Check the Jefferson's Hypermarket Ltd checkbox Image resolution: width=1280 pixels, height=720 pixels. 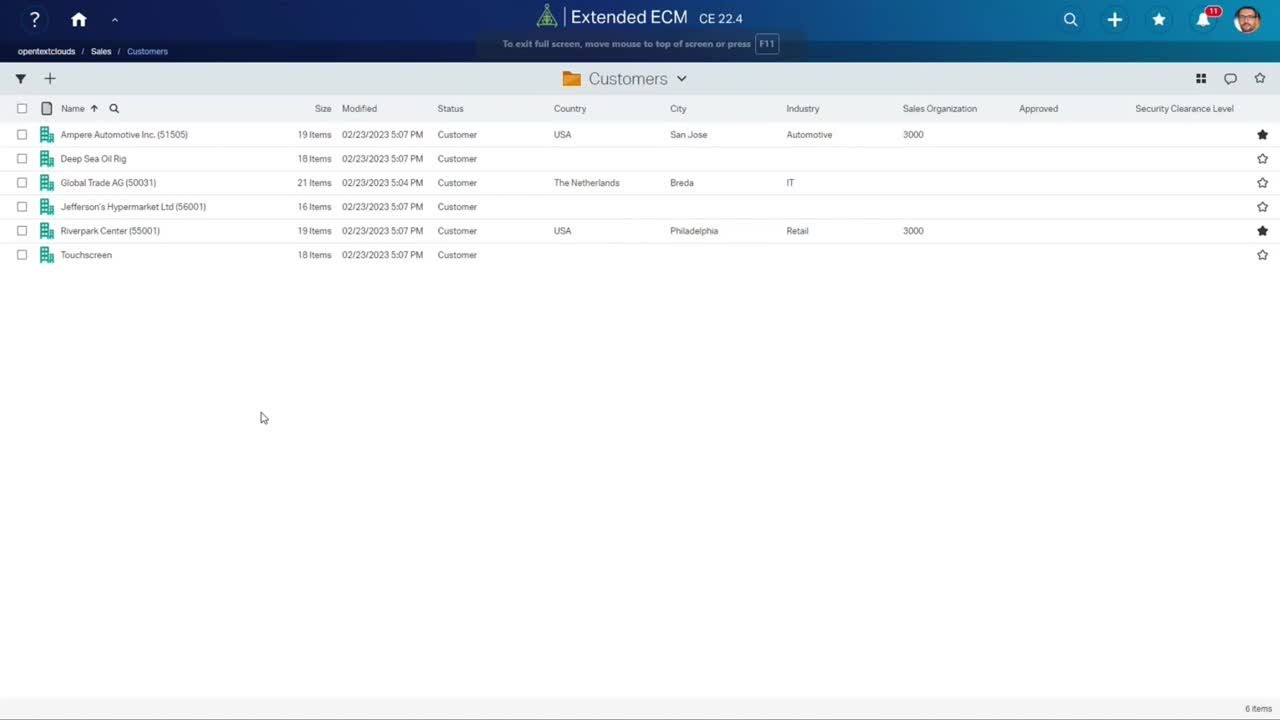[22, 207]
